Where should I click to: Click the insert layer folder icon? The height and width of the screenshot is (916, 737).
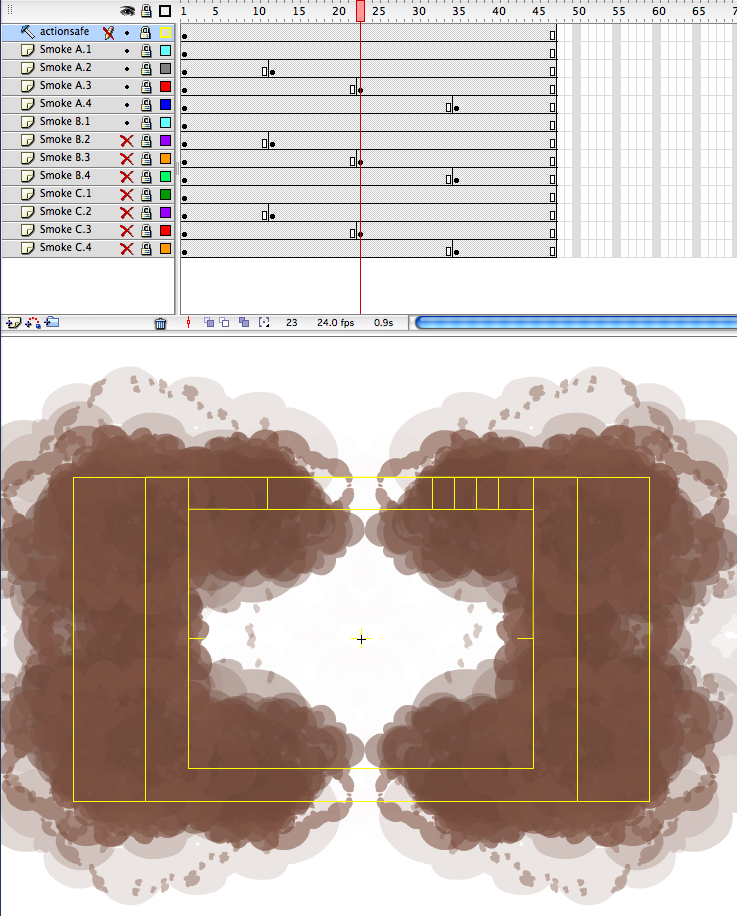[x=52, y=322]
